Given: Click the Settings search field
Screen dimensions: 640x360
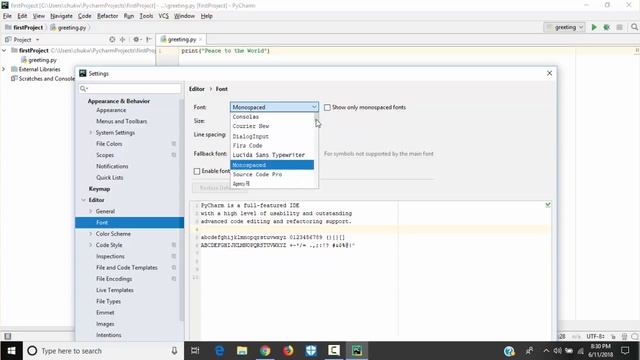Looking at the screenshot, I should pos(130,89).
